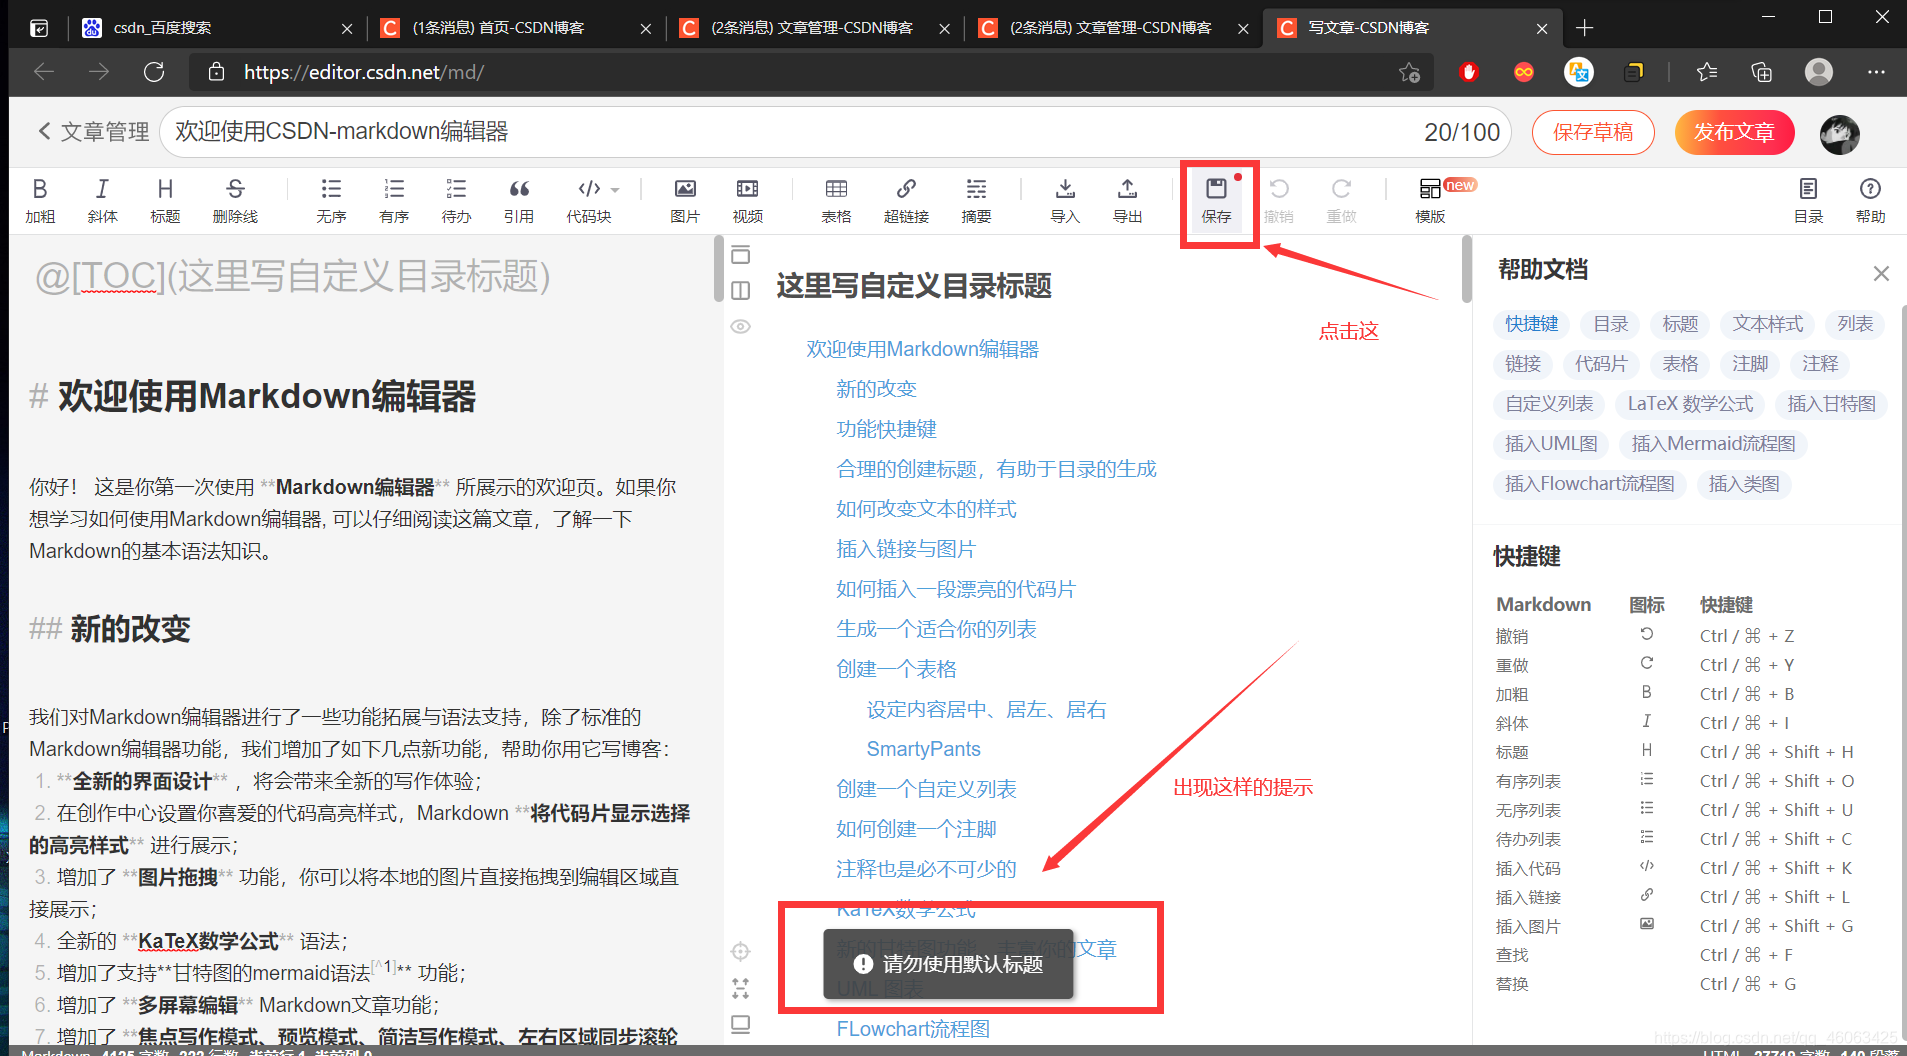Jump to 创建一个表格 TOC entry

pos(896,669)
